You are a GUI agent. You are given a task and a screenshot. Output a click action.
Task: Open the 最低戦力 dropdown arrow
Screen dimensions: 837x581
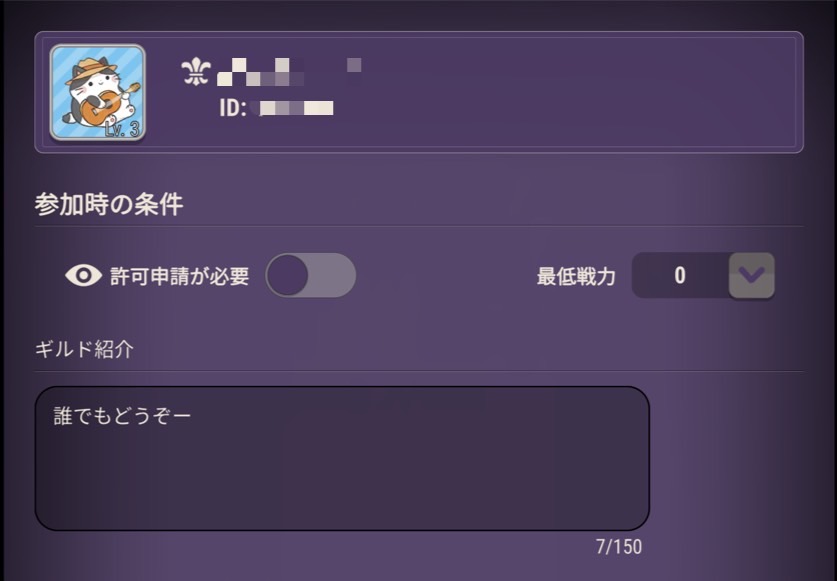752,275
